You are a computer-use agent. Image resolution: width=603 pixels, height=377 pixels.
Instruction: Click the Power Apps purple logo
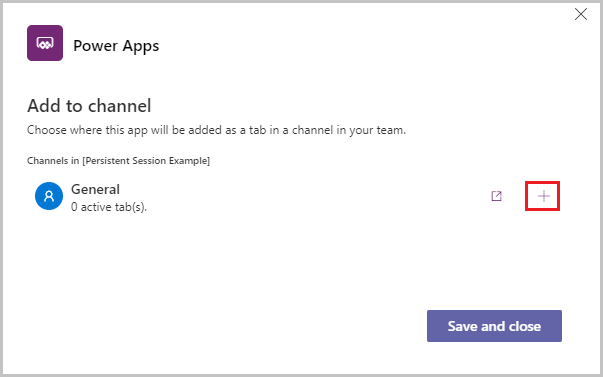pyautogui.click(x=45, y=43)
